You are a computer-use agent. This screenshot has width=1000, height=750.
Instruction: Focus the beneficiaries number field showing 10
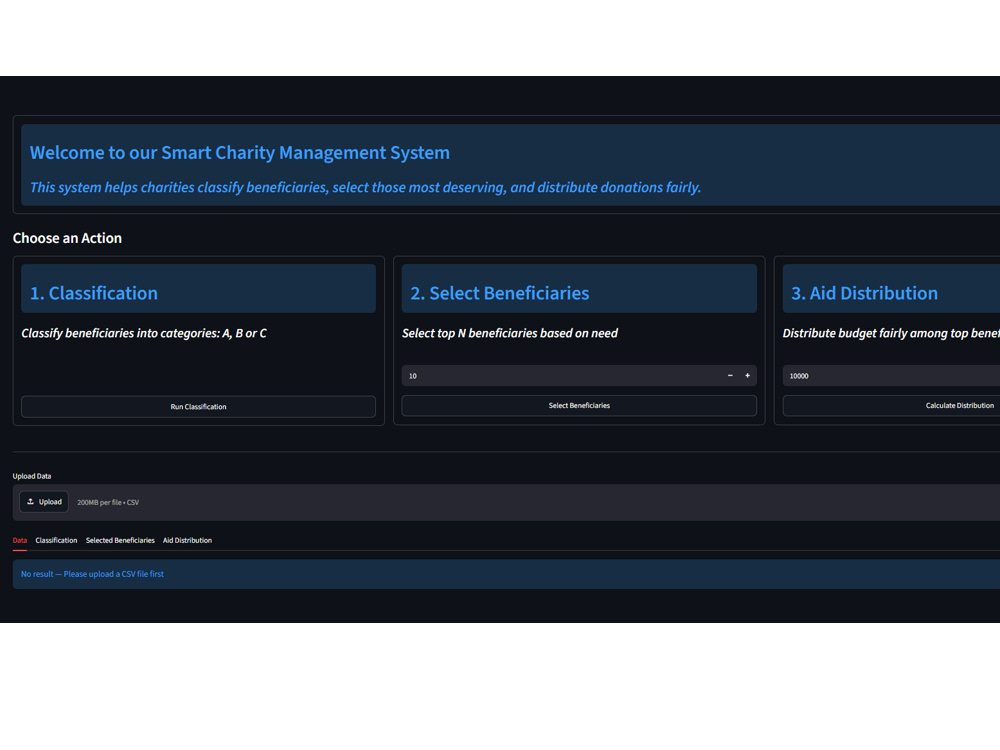(x=562, y=376)
